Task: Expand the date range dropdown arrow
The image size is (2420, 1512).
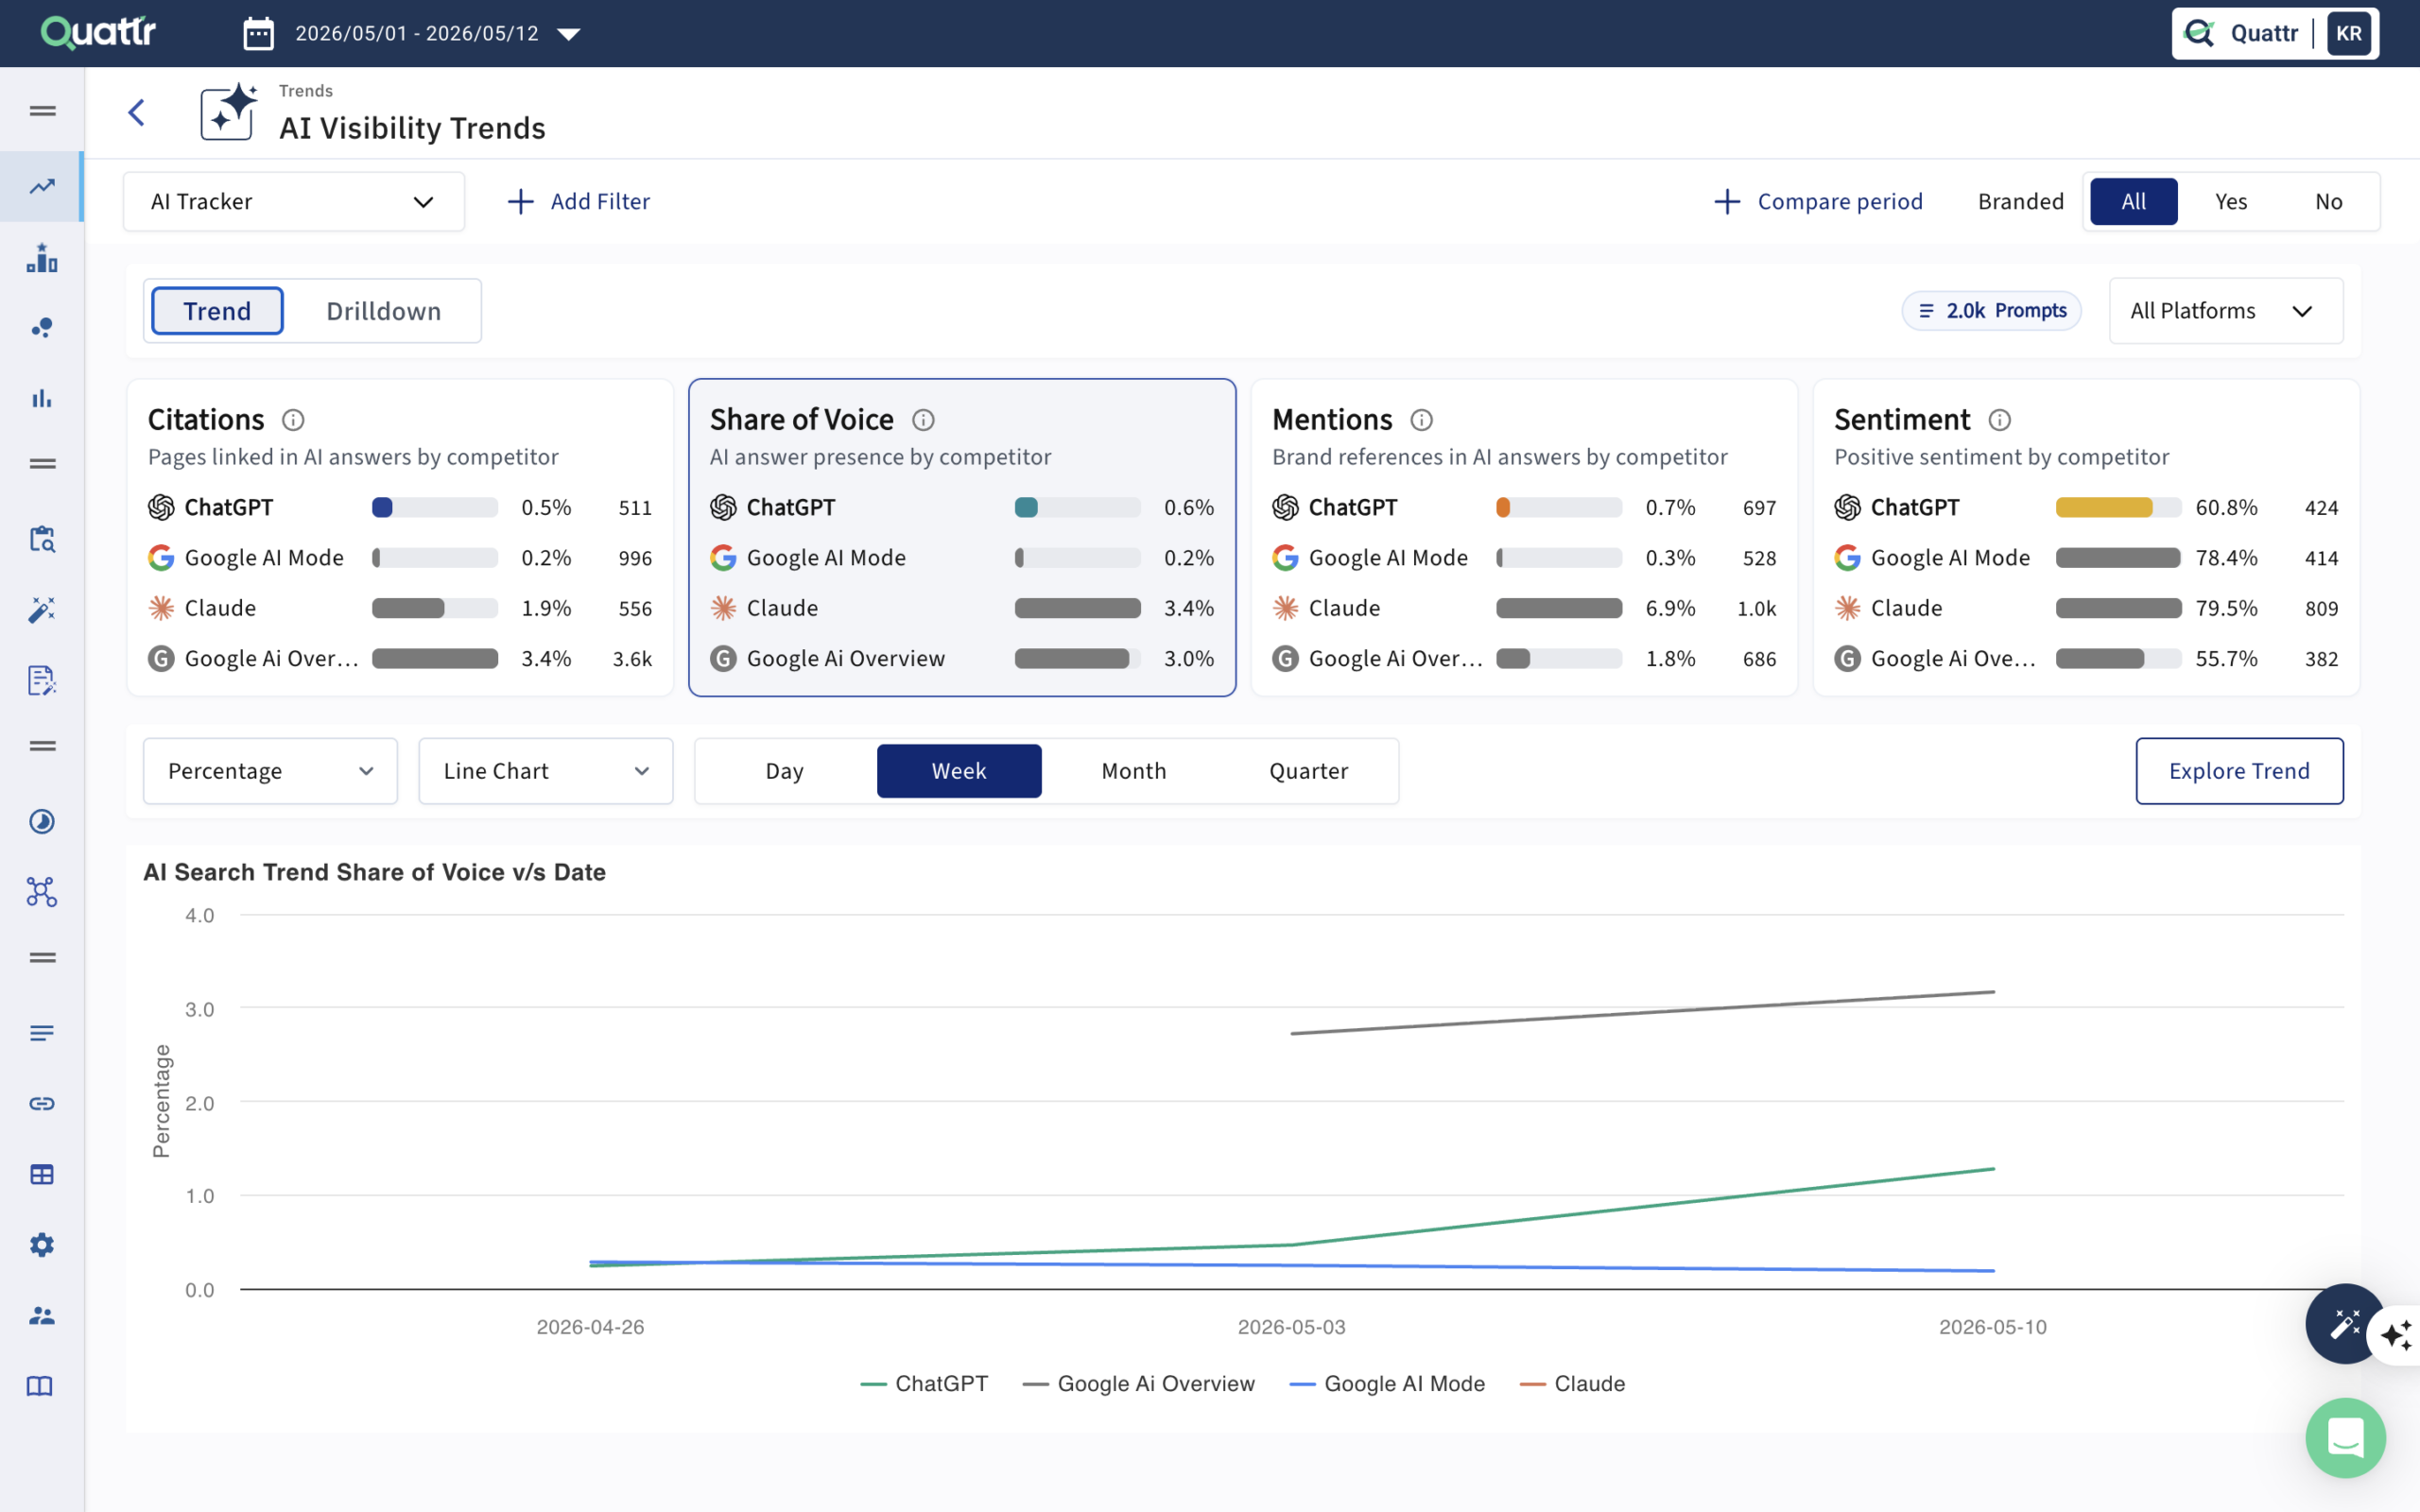Action: (x=568, y=34)
